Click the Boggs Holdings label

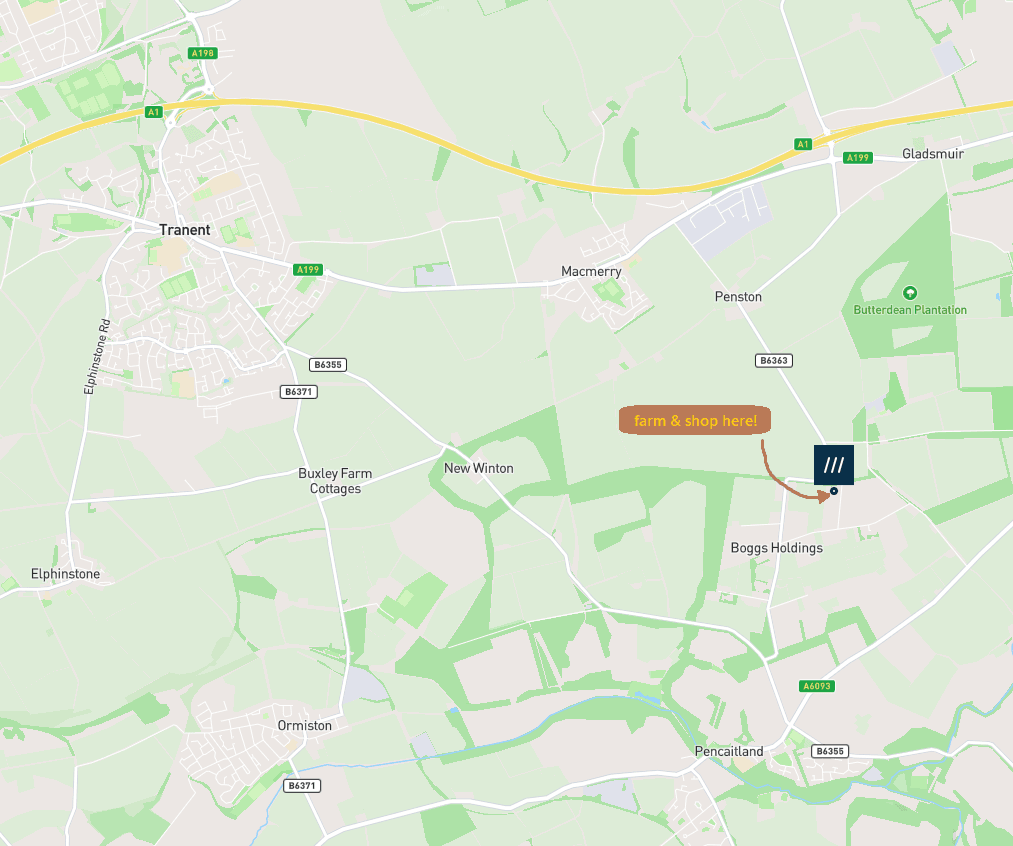777,548
